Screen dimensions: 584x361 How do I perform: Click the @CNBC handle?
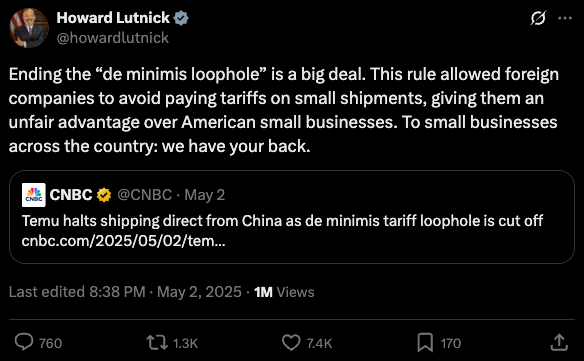(145, 195)
